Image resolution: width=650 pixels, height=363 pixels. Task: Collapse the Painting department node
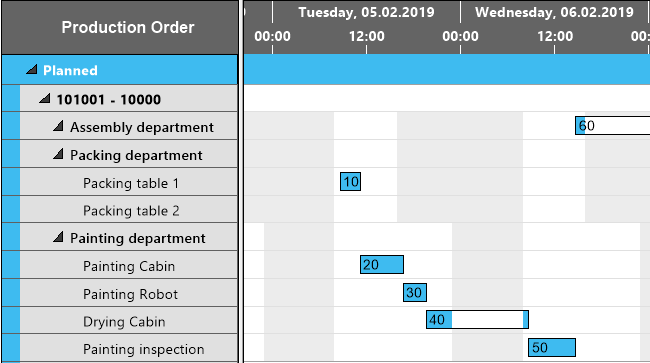point(58,237)
